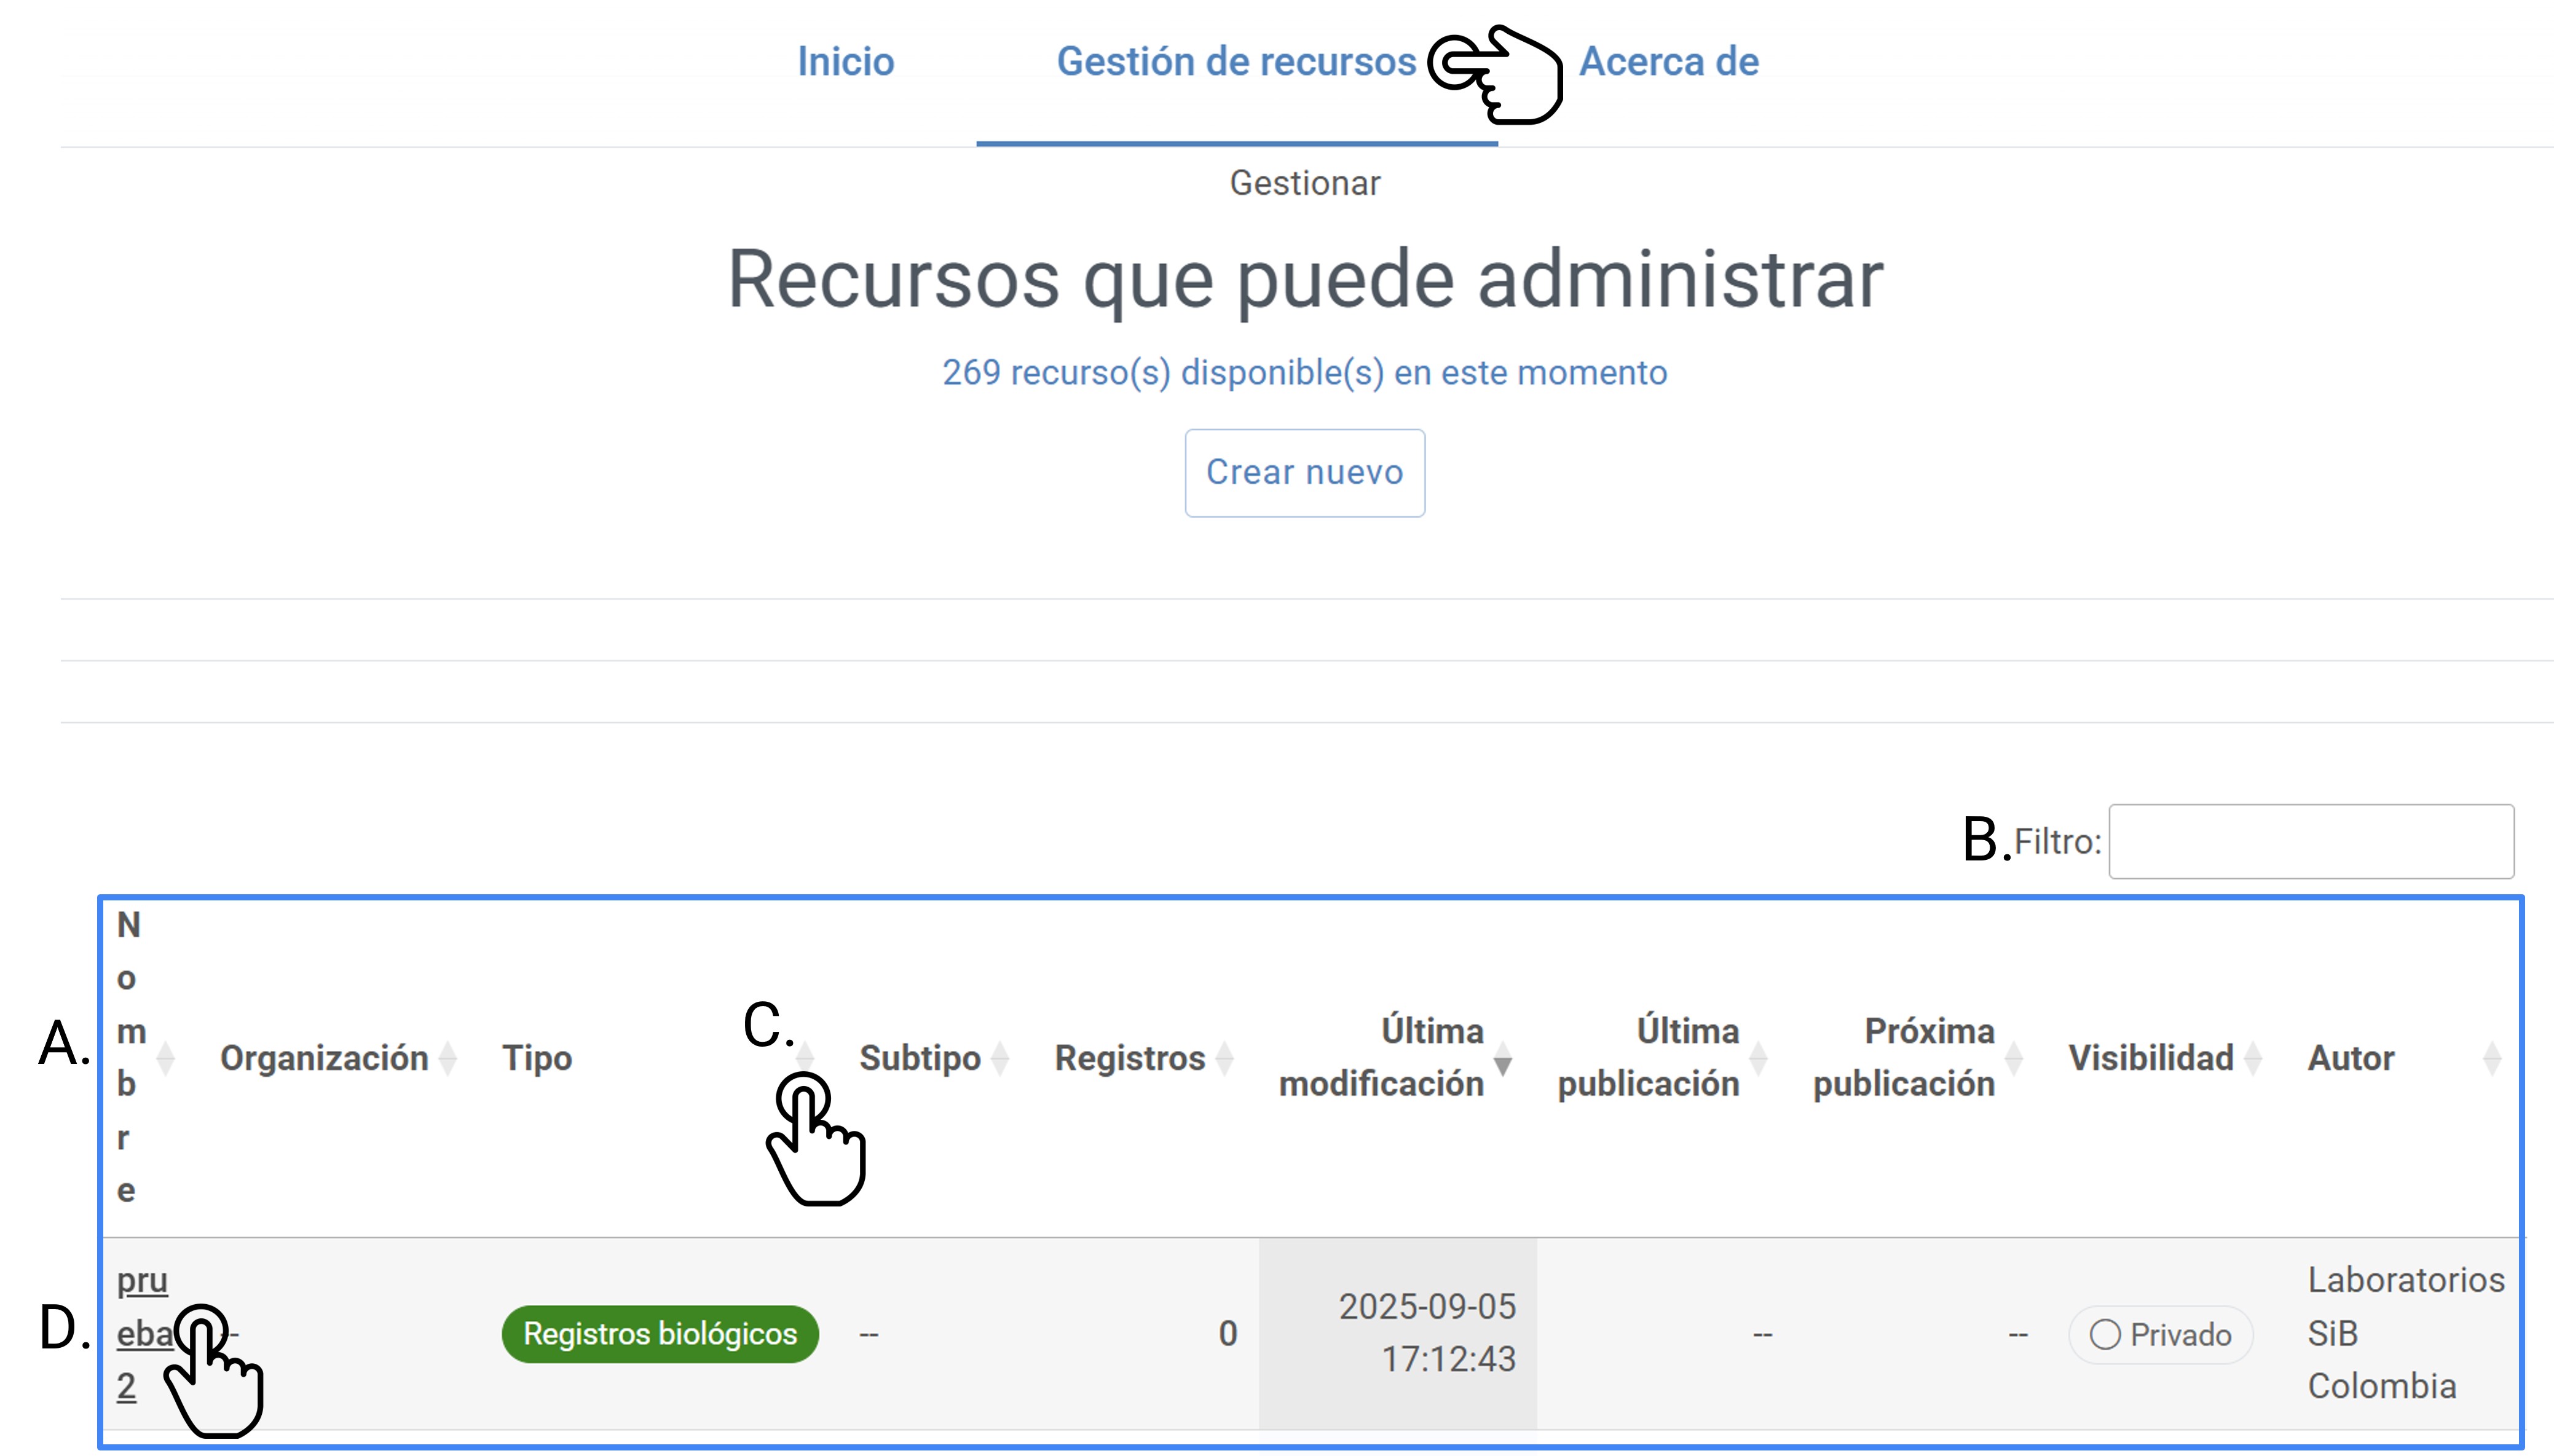Click the Nombre column sort arrows
This screenshot has height=1456, width=2554.
166,1058
